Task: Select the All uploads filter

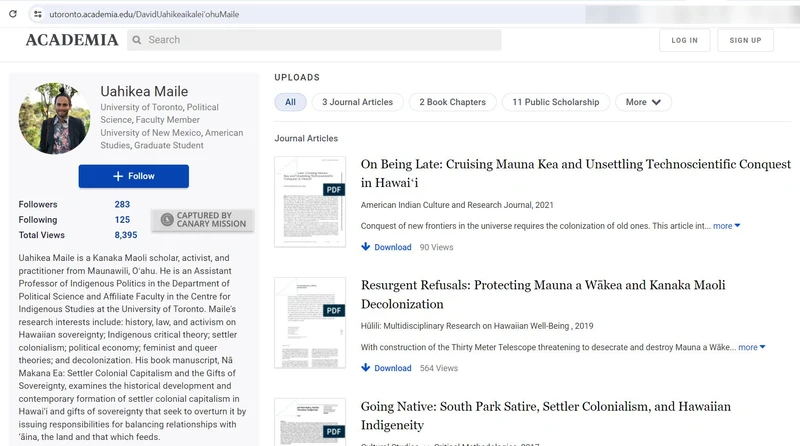Action: coord(290,102)
